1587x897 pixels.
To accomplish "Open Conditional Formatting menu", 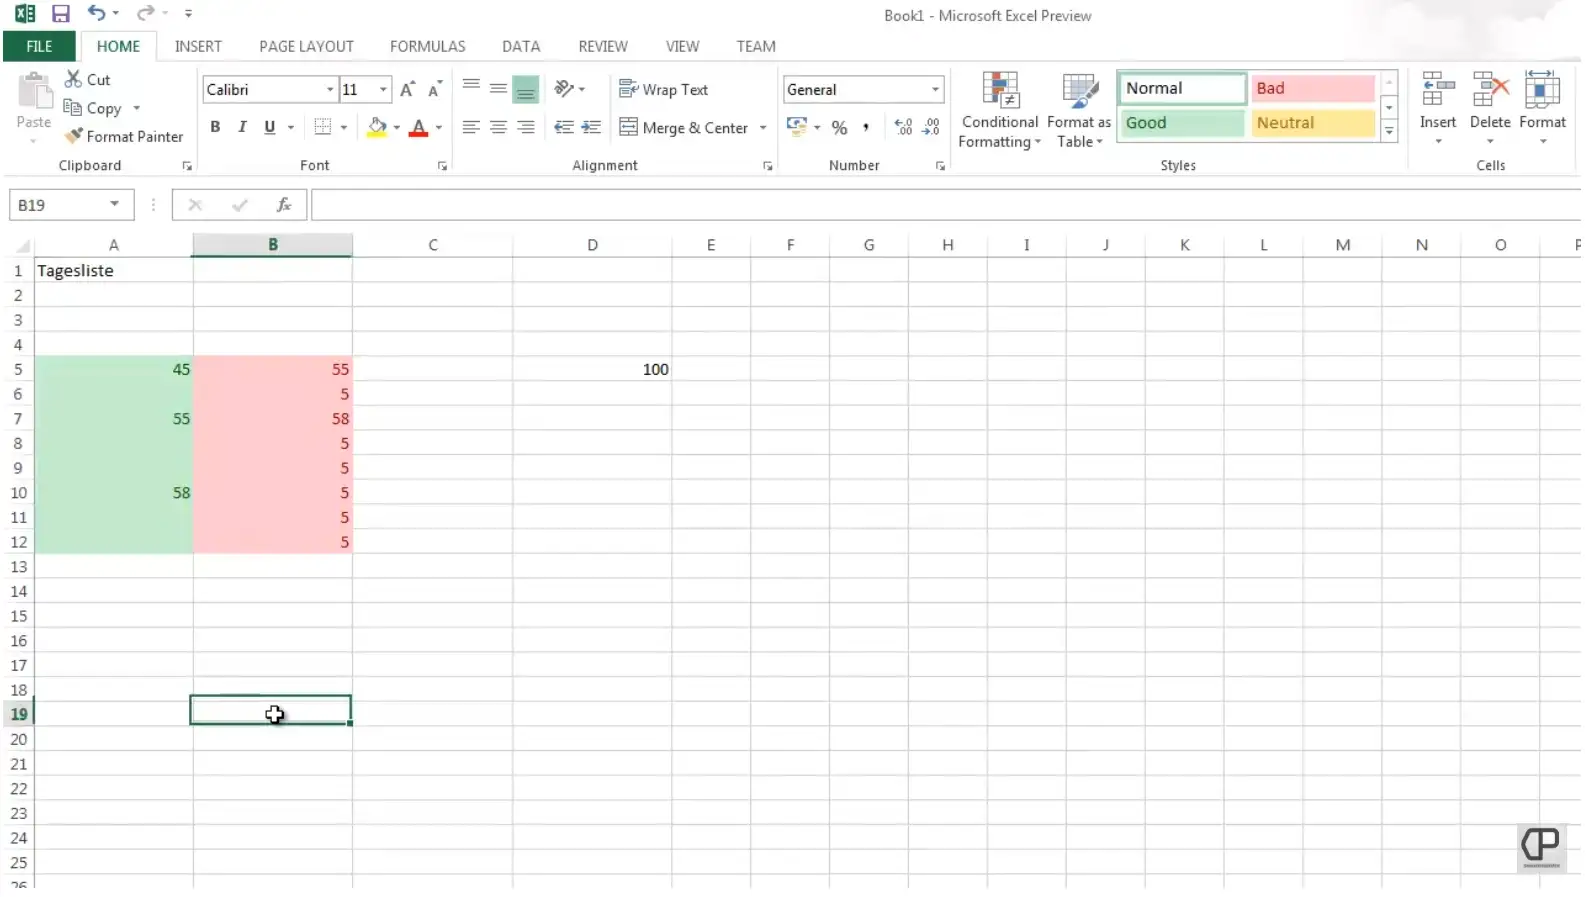I will [x=999, y=111].
